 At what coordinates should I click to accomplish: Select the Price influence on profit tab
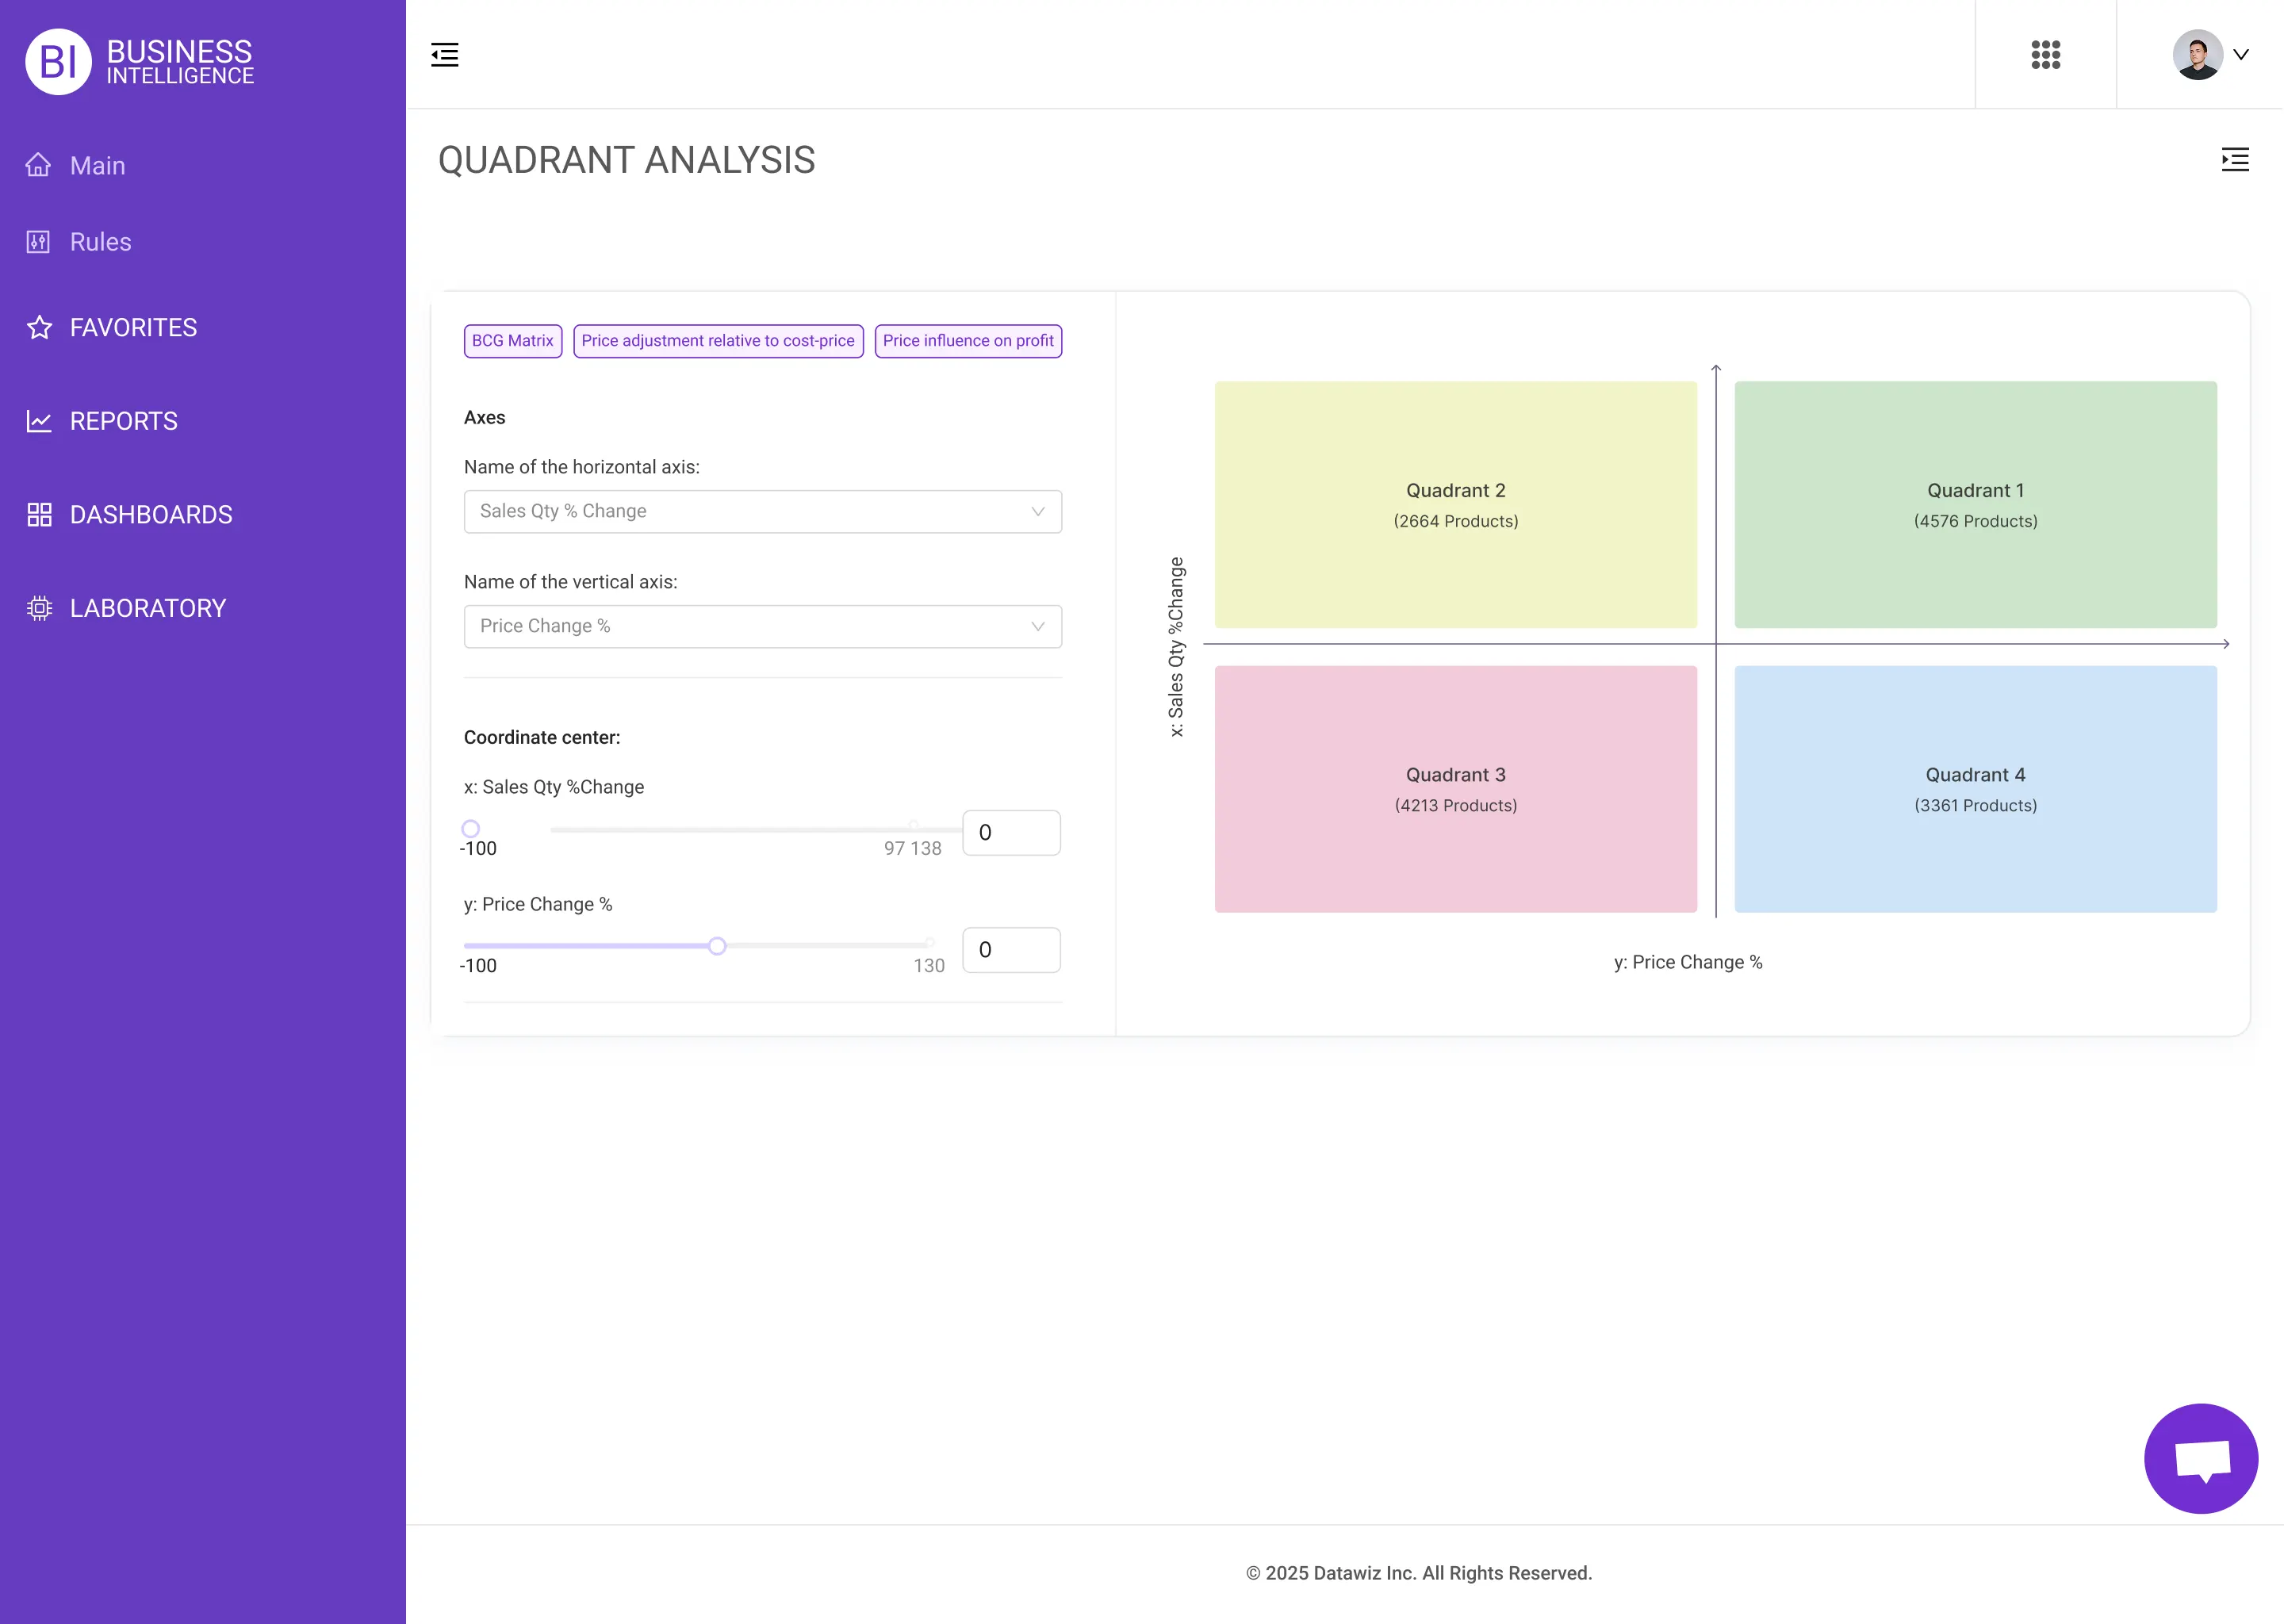pos(967,340)
